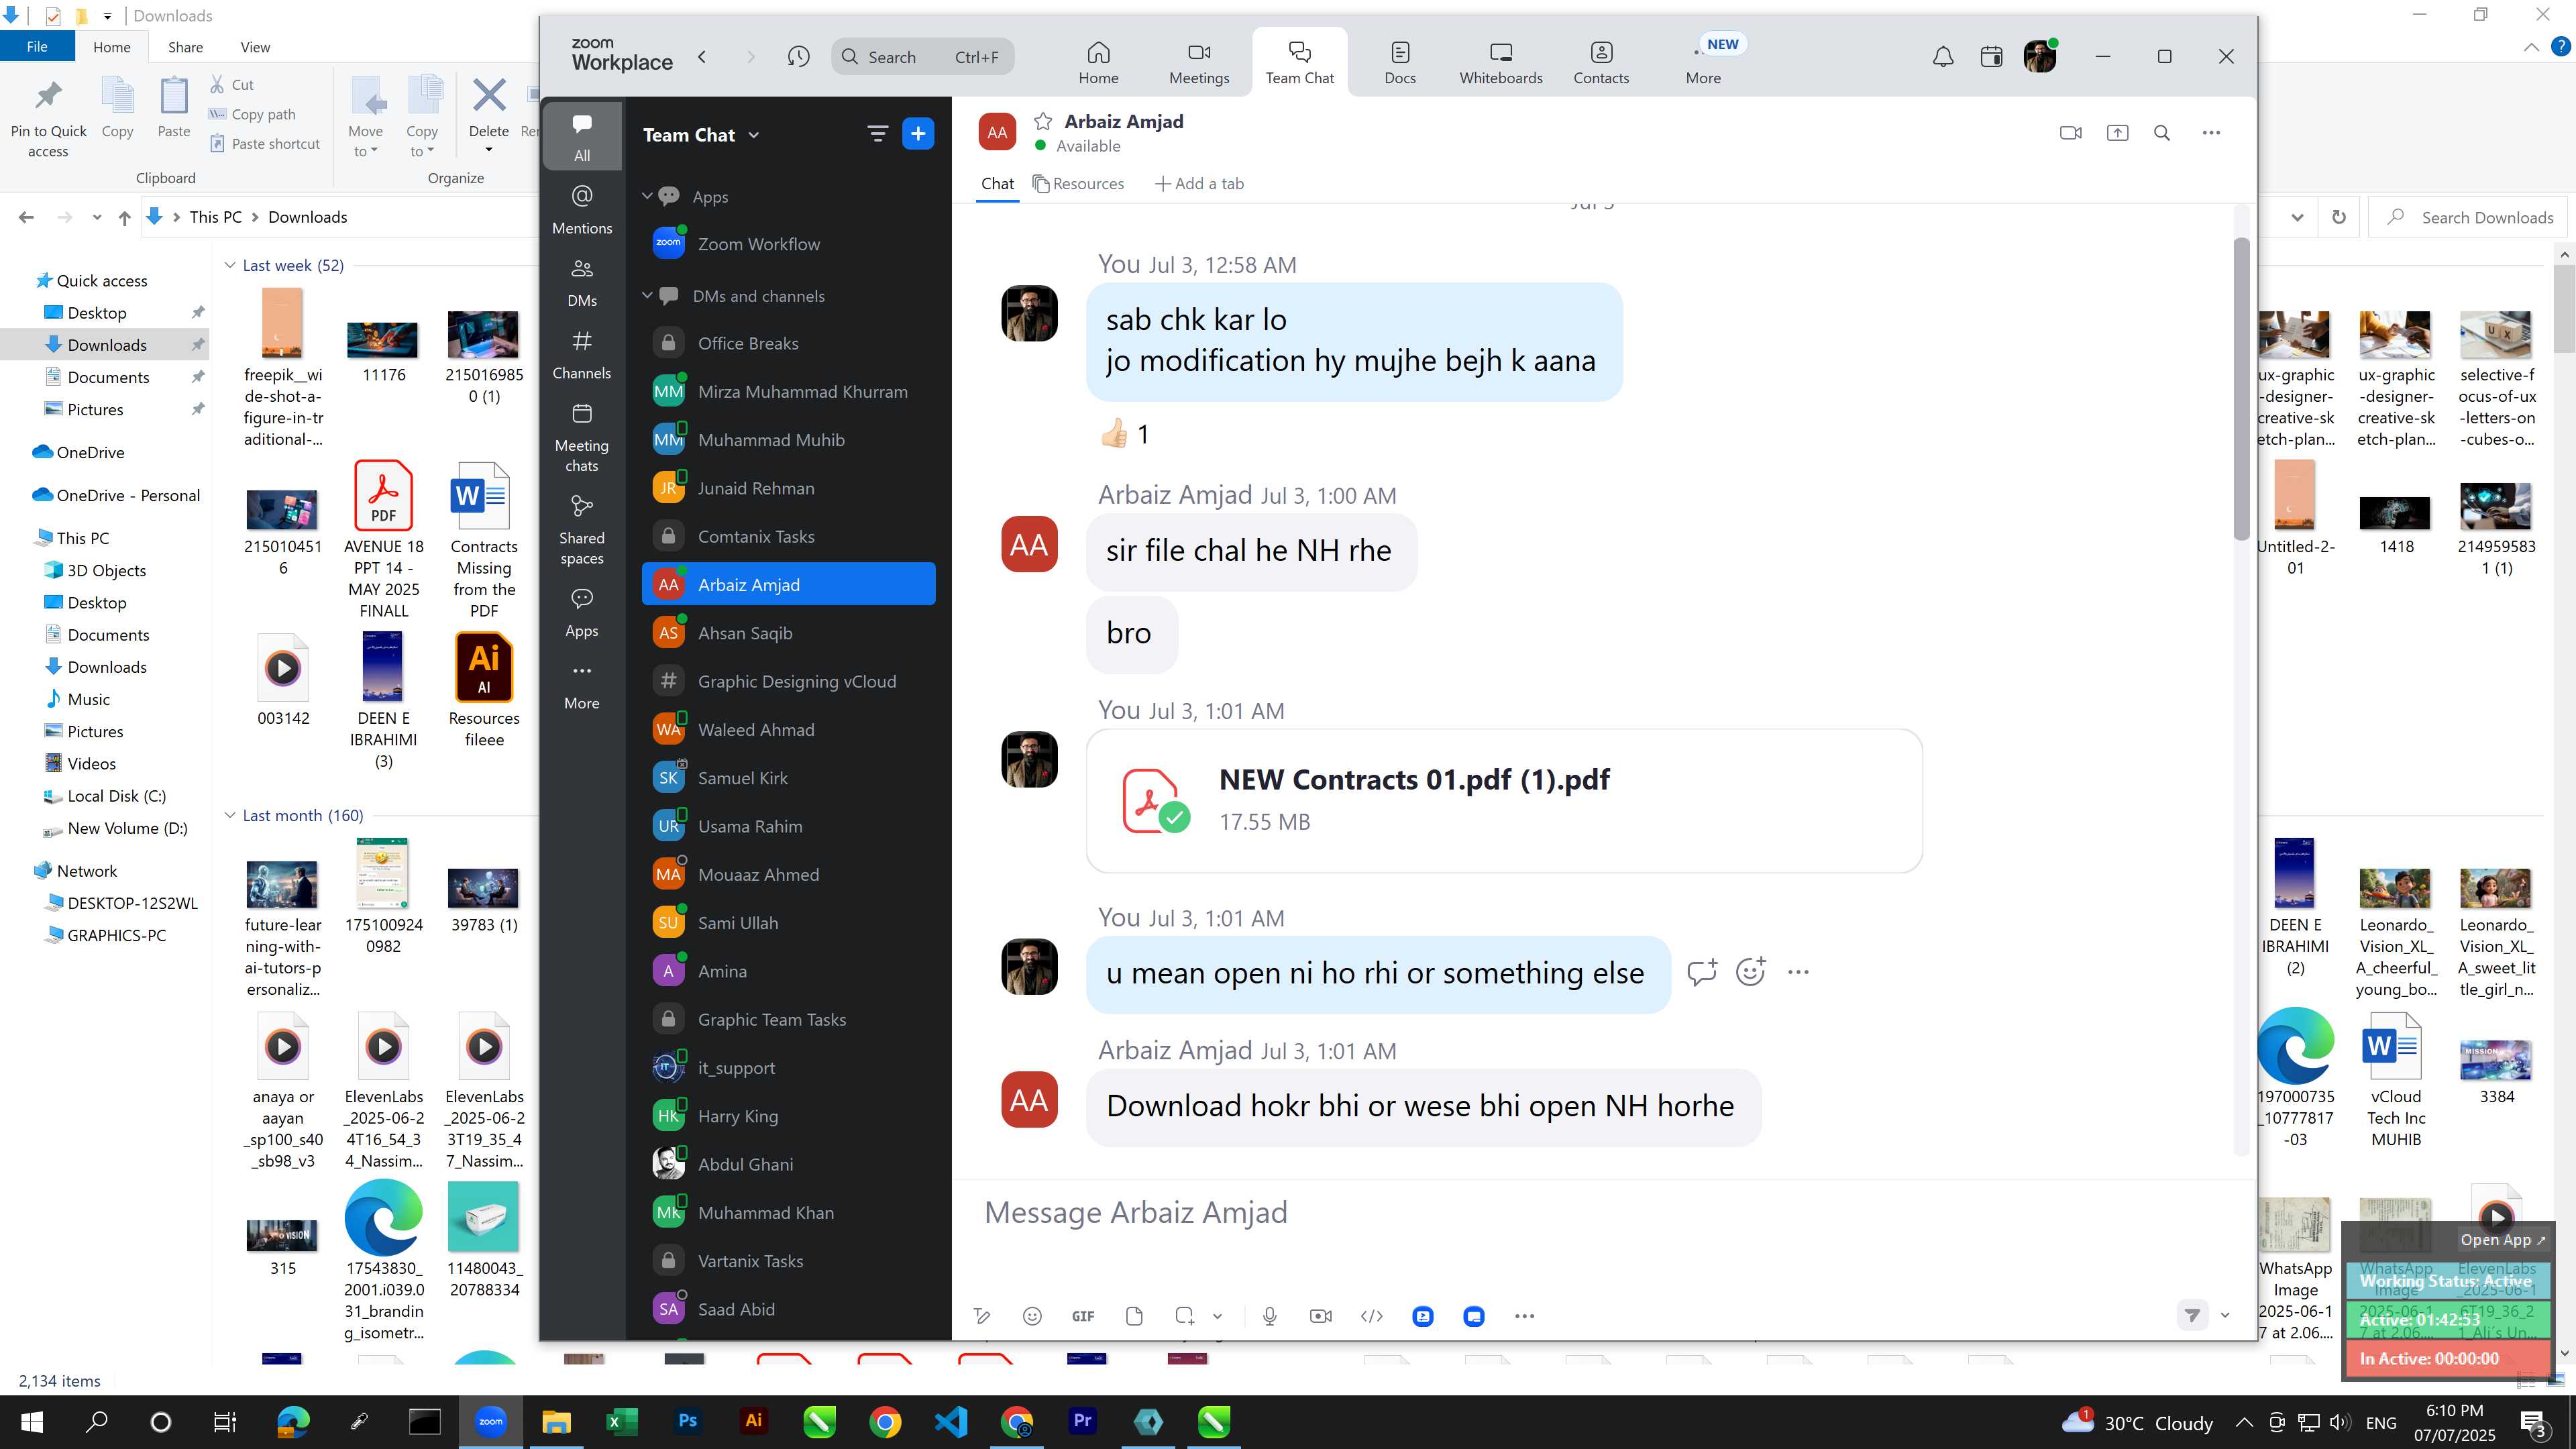
Task: Collapse the DMs and channels section
Action: pyautogui.click(x=647, y=295)
